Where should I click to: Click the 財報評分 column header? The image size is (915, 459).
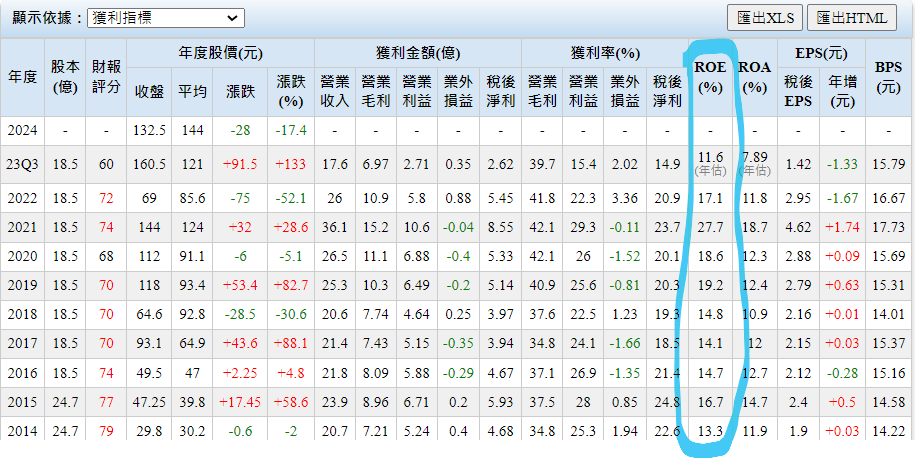(106, 77)
